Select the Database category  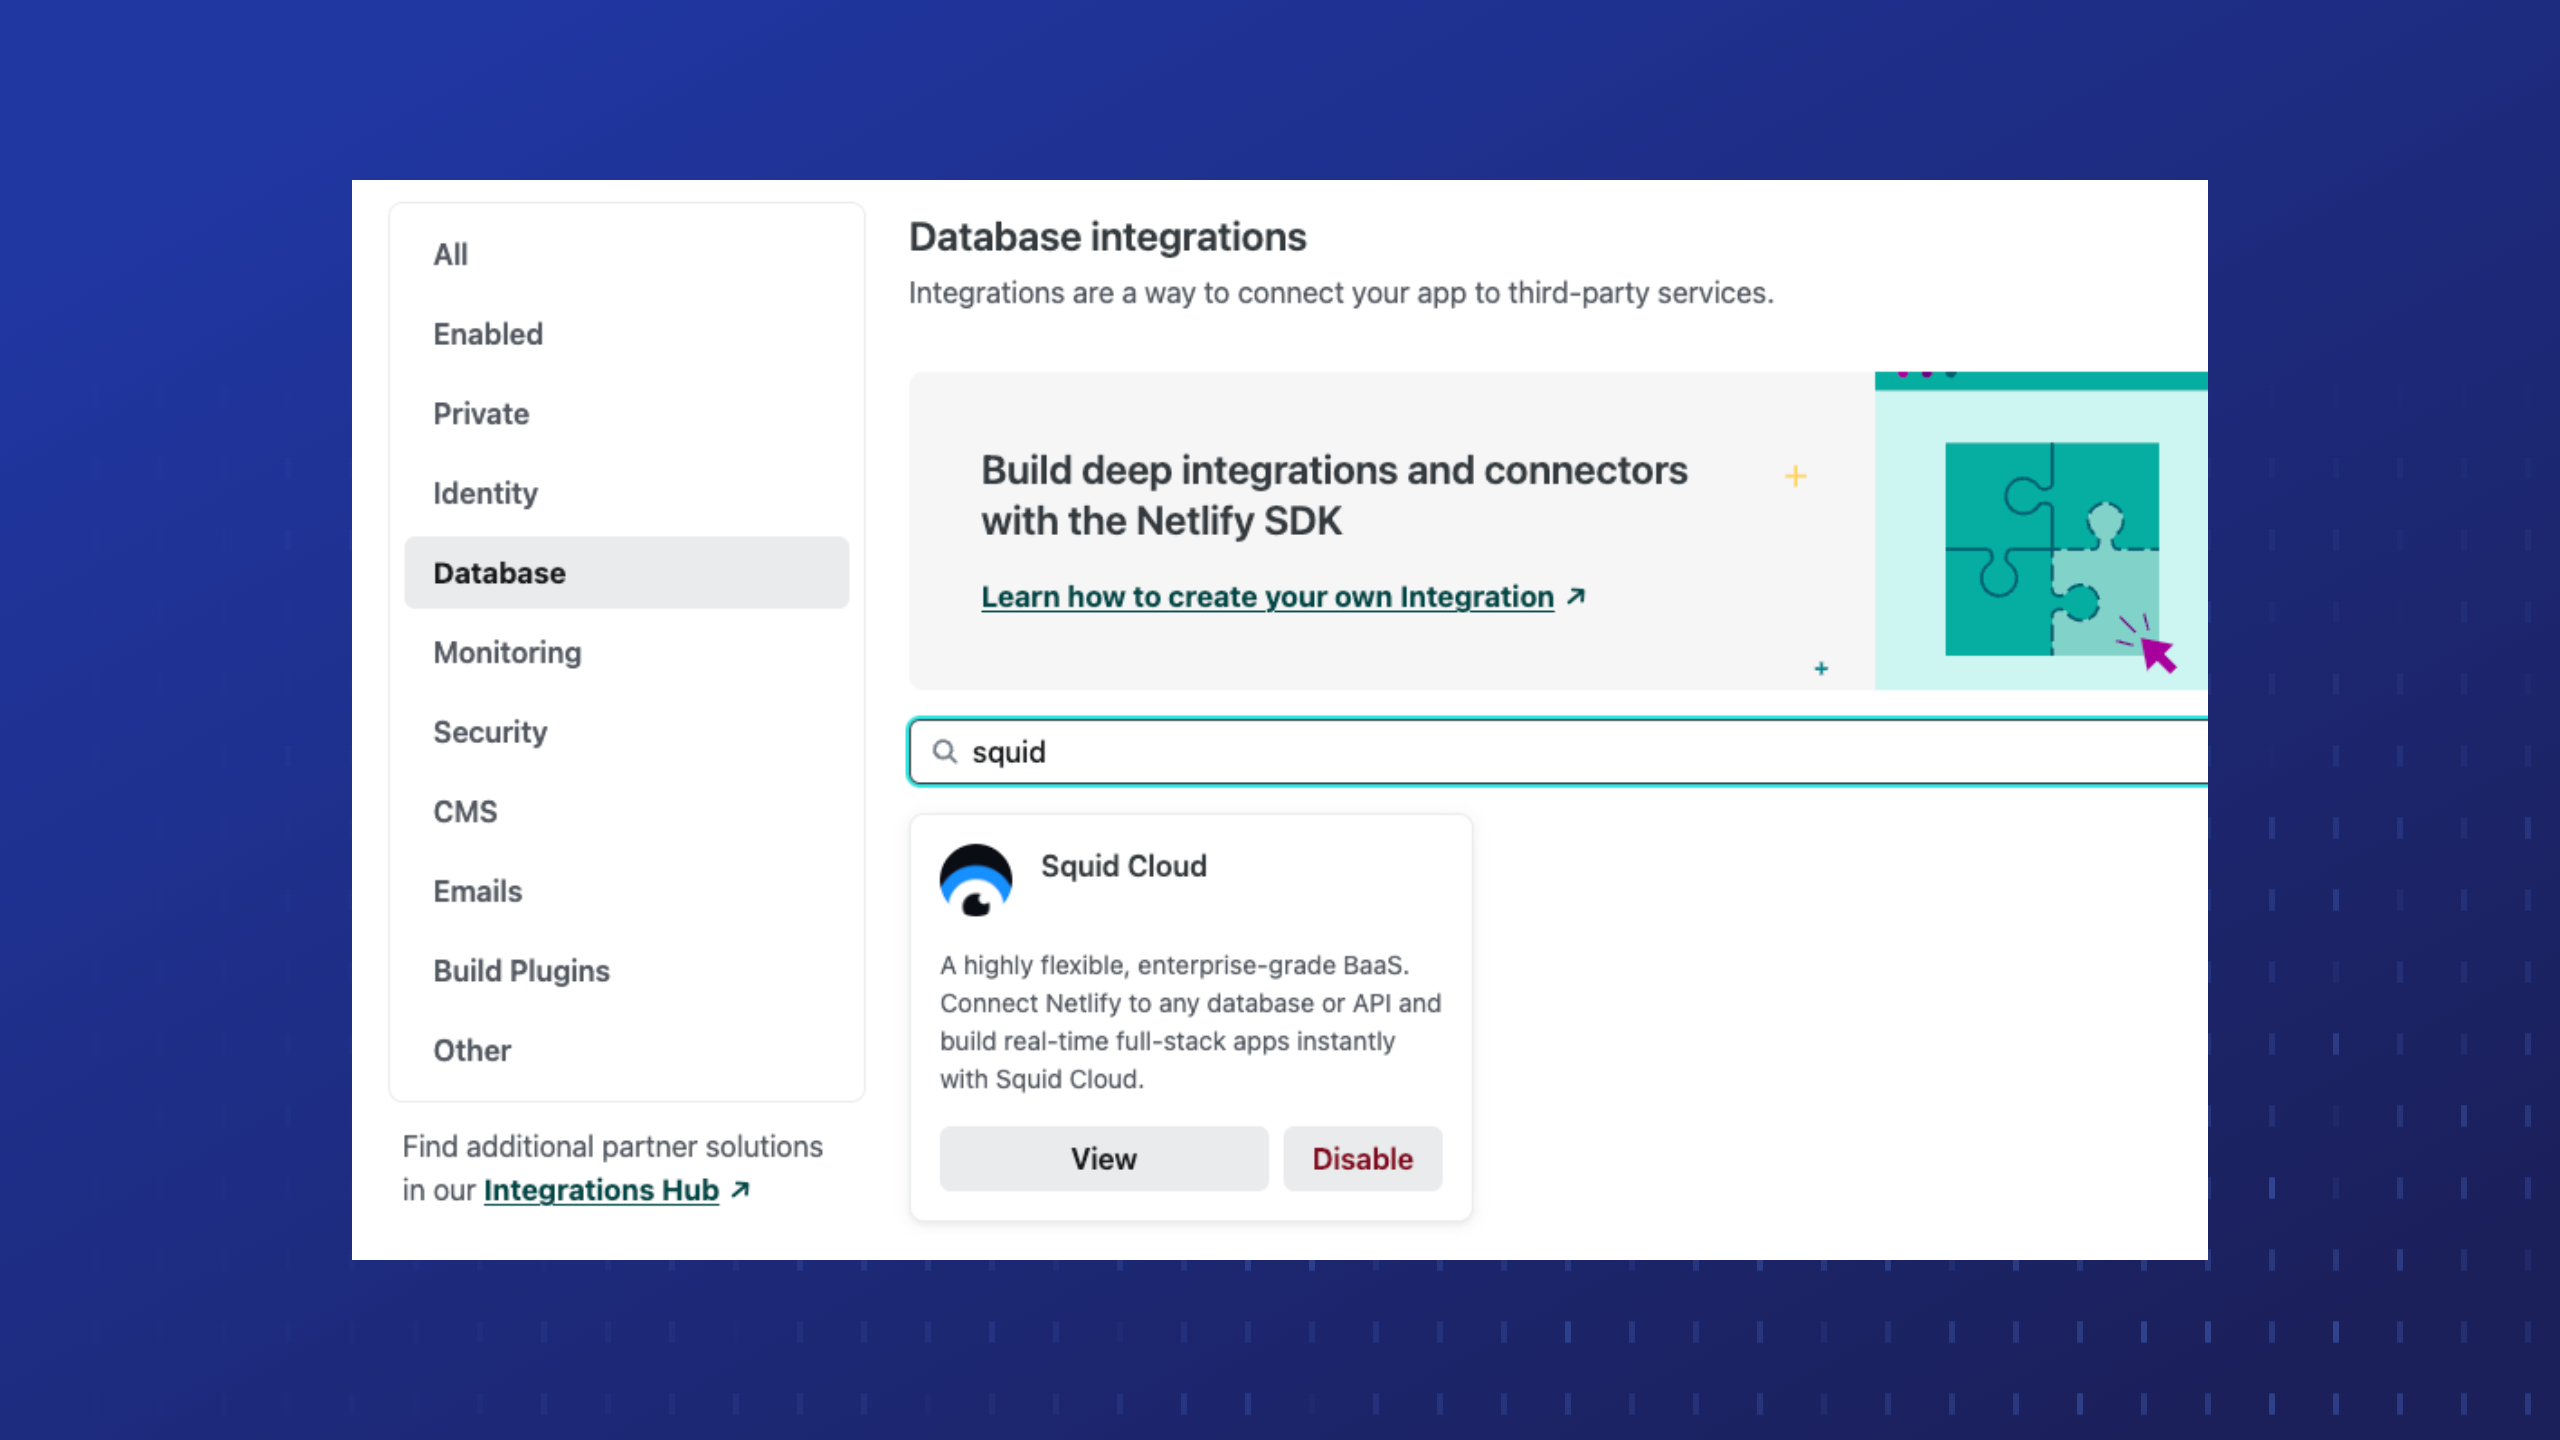point(499,573)
